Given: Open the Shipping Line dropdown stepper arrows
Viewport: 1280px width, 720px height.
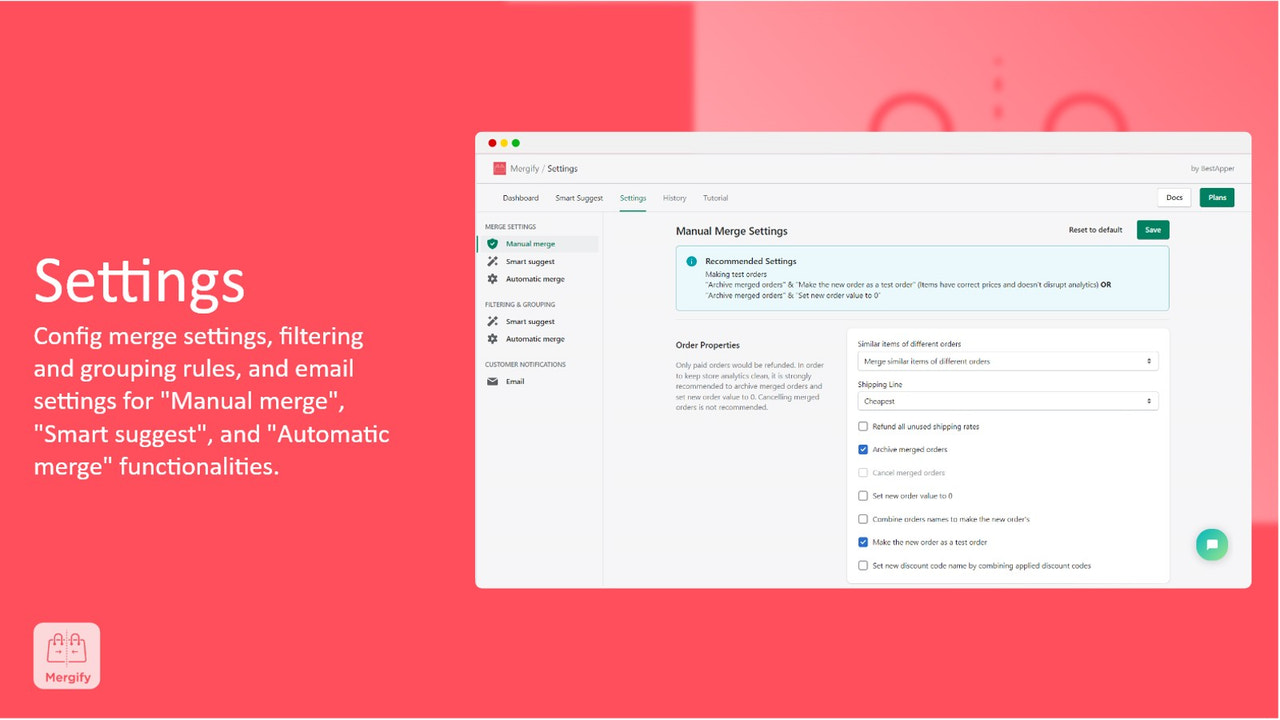Looking at the screenshot, I should coord(1150,400).
